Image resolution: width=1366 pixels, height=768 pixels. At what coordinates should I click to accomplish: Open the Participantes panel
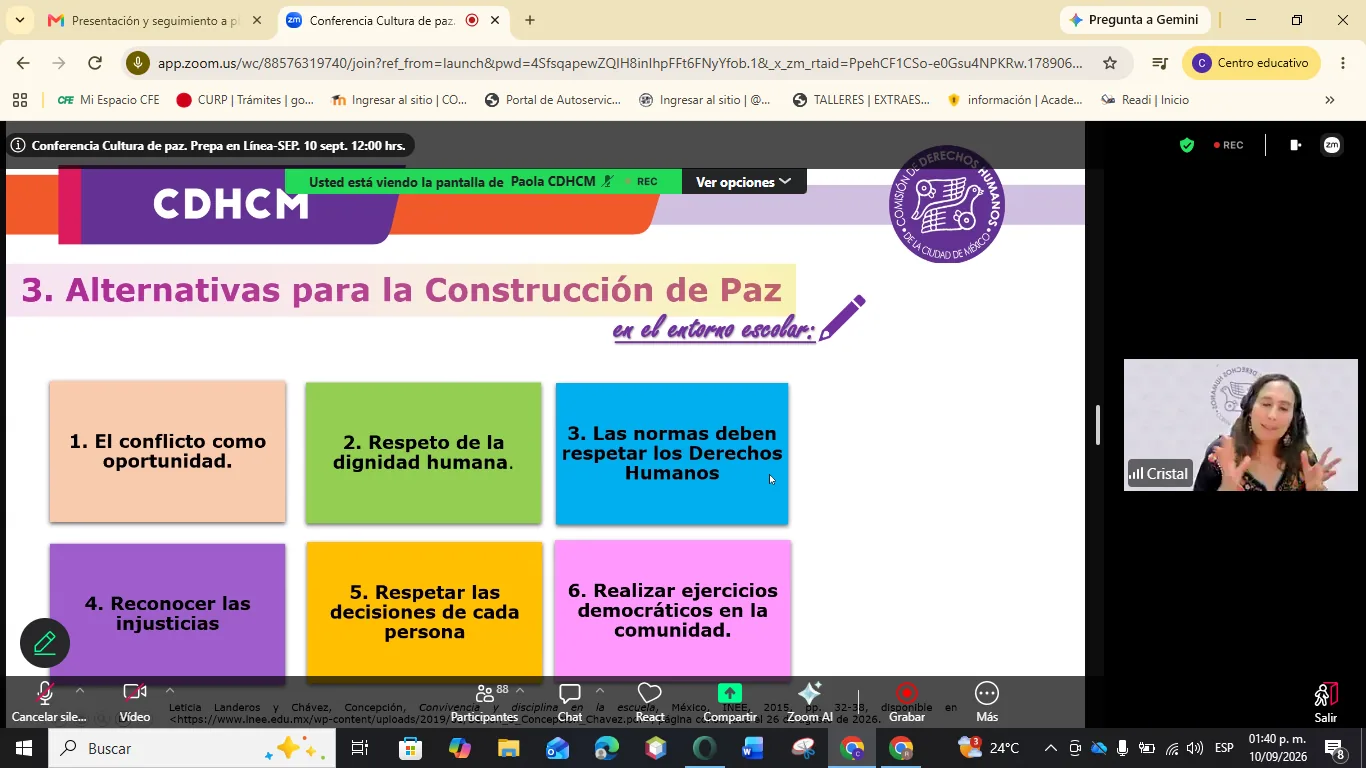(484, 703)
